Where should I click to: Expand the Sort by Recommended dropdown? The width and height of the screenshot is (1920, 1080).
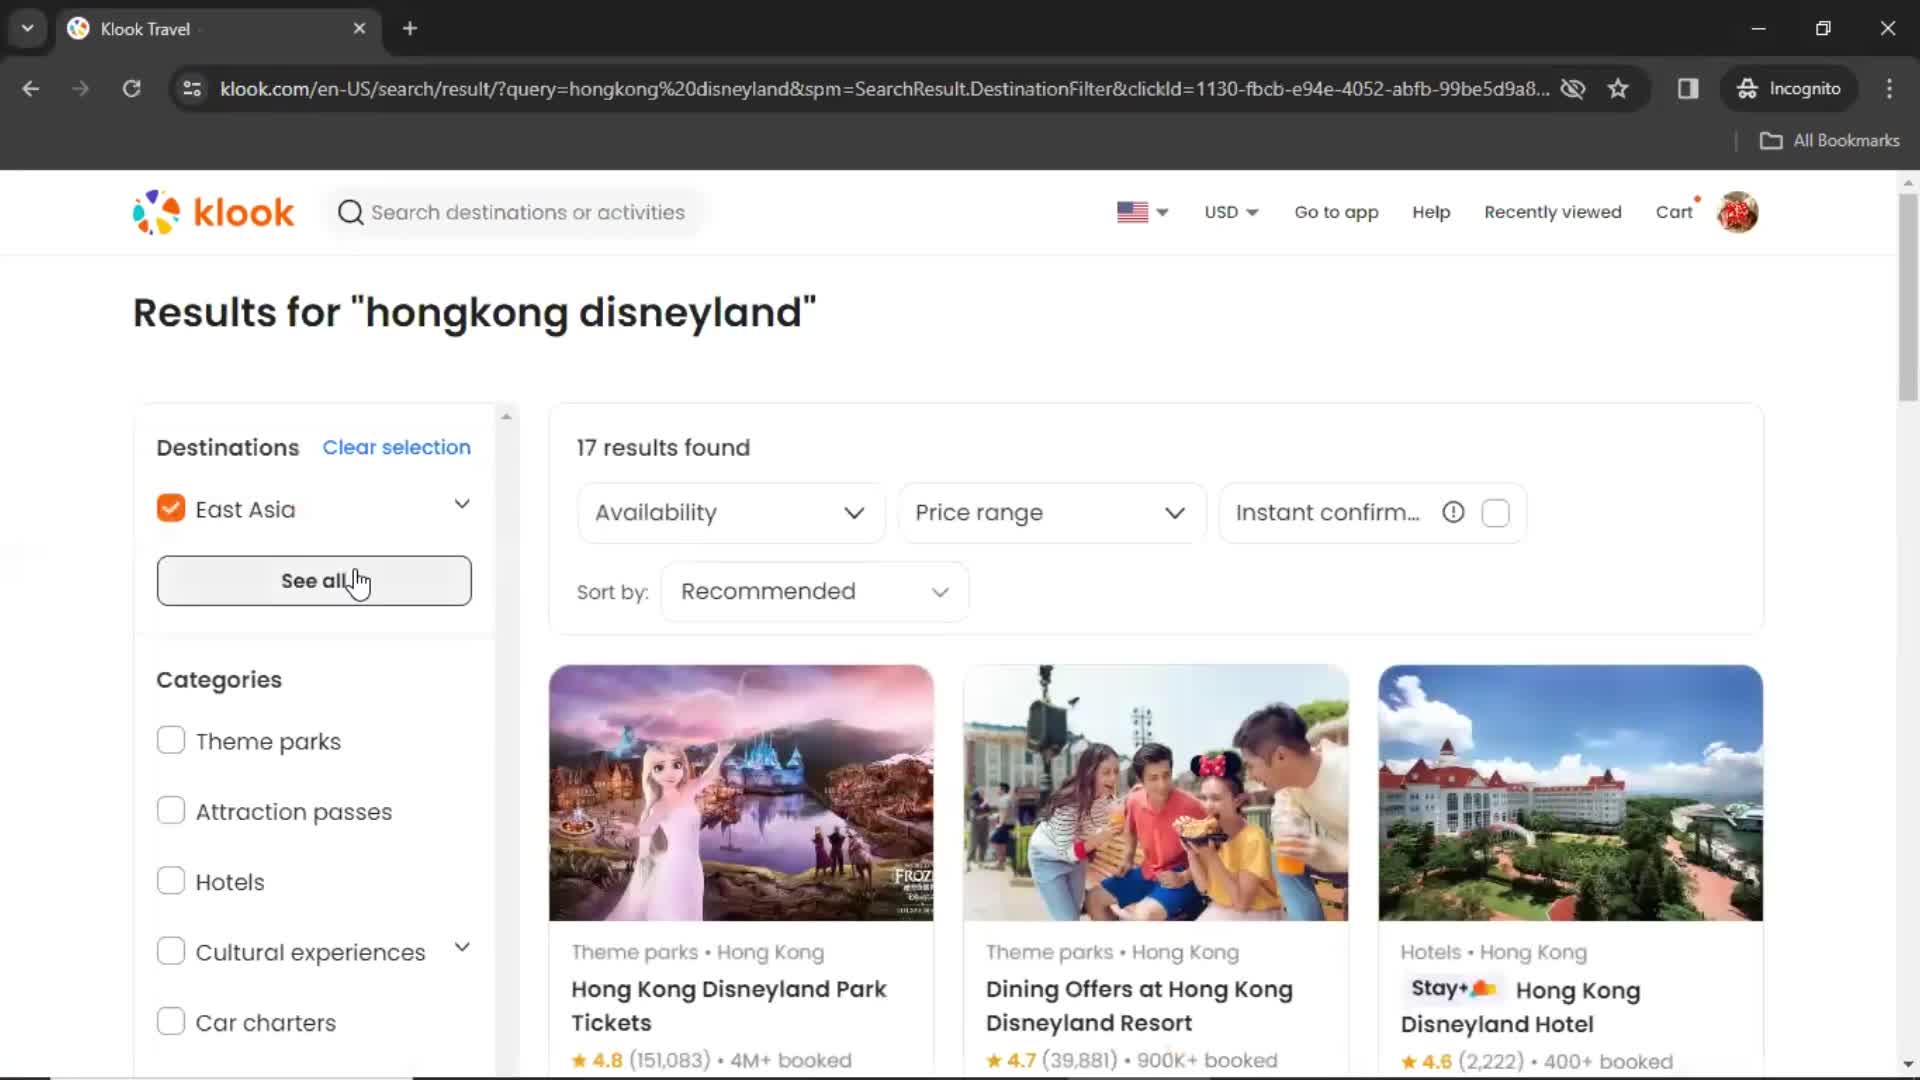click(814, 591)
